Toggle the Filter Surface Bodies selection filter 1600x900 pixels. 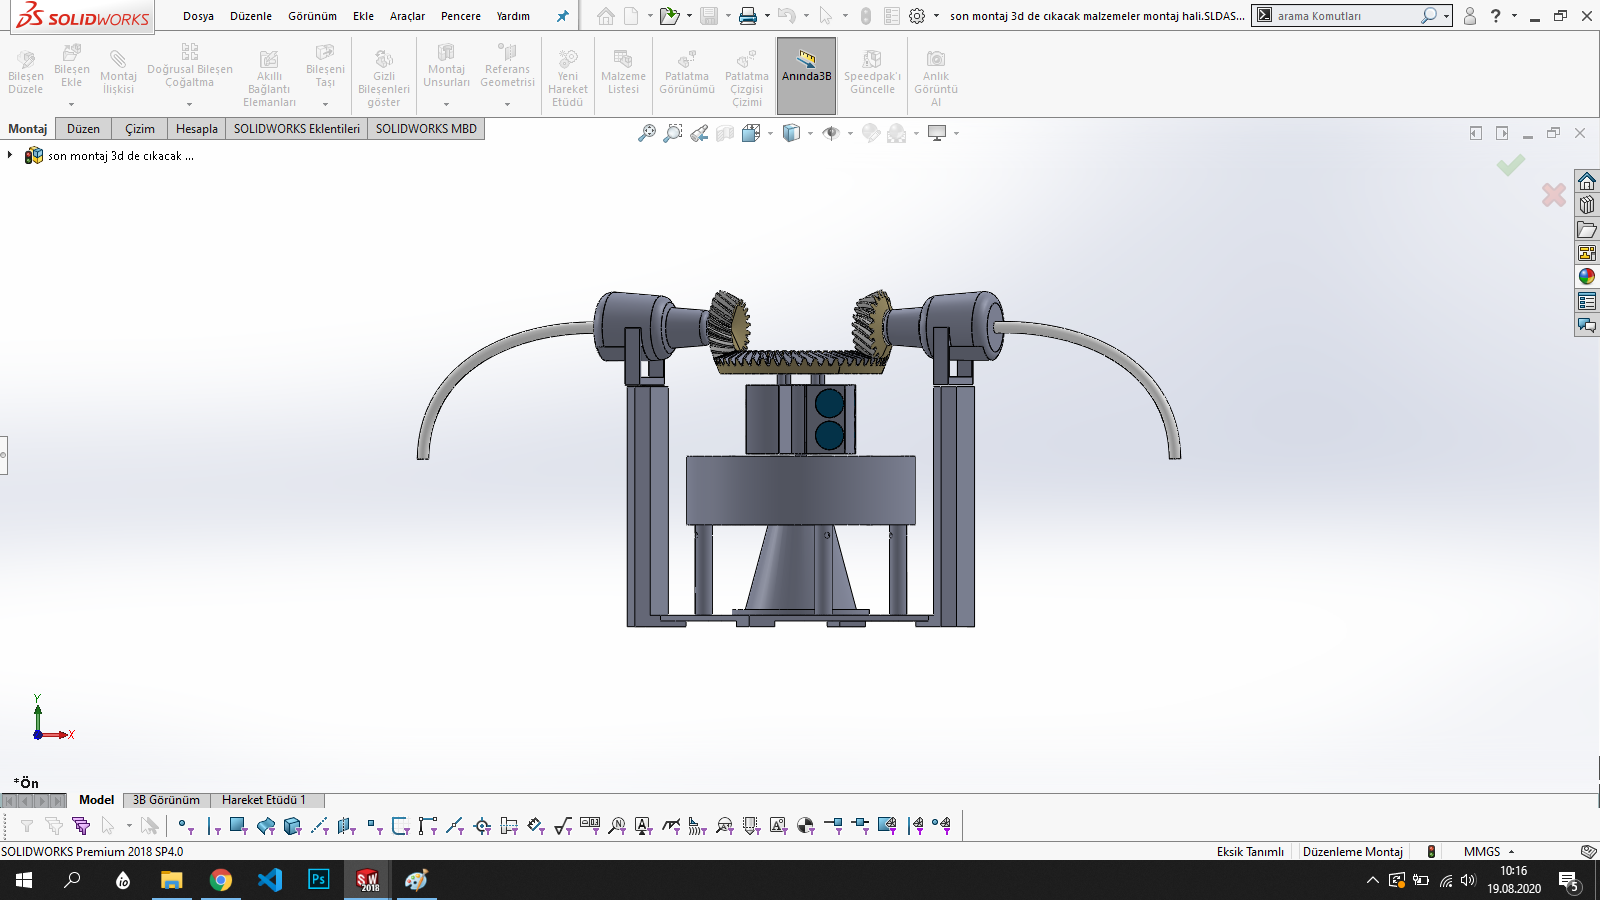tap(265, 826)
